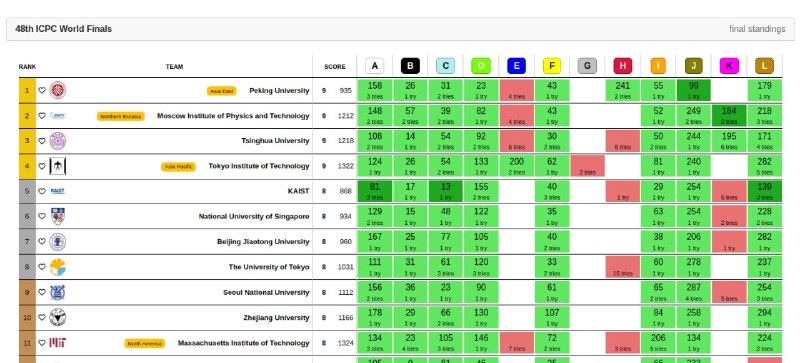Click the Zhejiang University round logo
Image resolution: width=800 pixels, height=363 pixels.
[58, 318]
